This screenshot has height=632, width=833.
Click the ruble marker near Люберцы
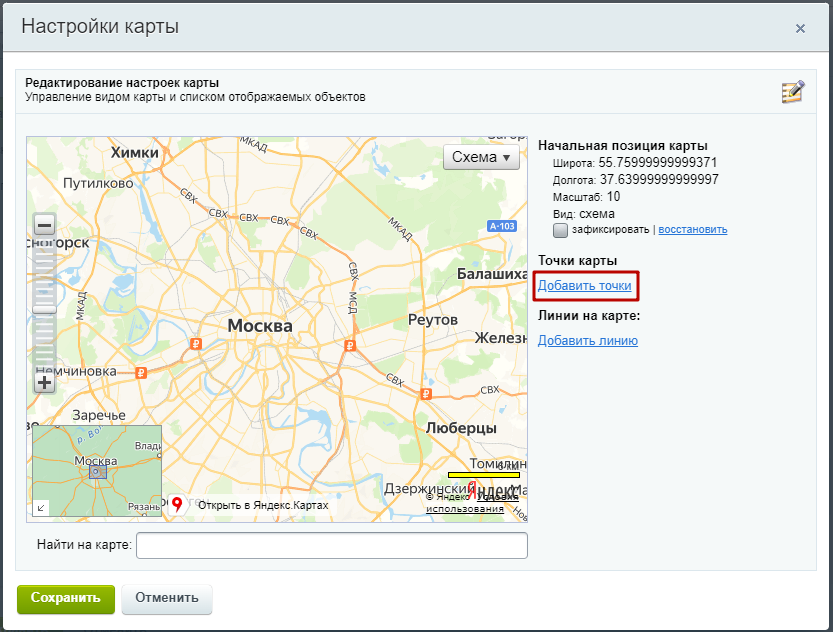(426, 394)
